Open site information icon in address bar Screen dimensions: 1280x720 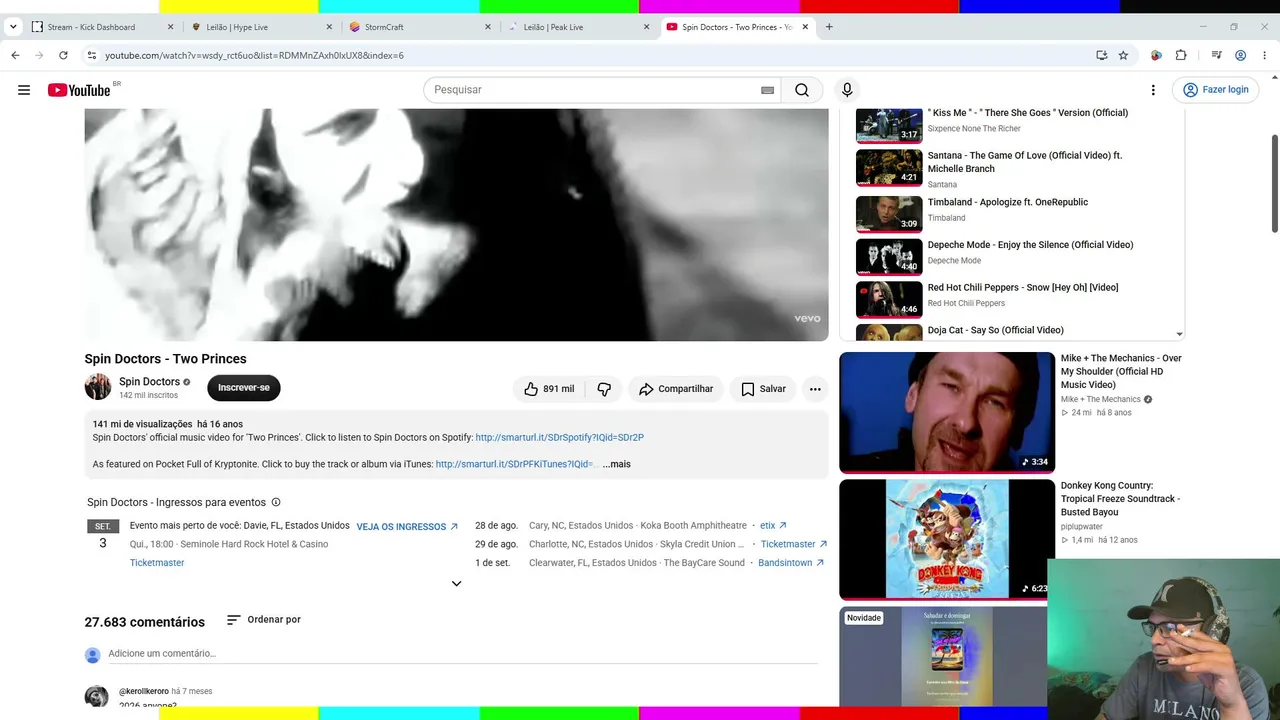click(x=92, y=55)
